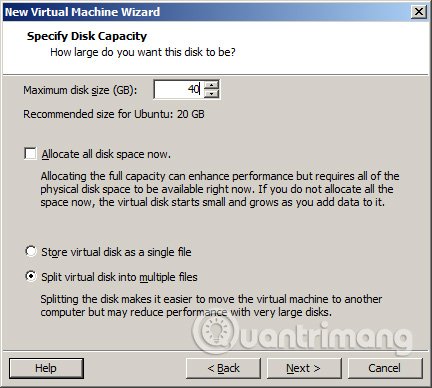
Task: Click the New Virtual Machine Wizard title bar
Action: click(x=207, y=12)
